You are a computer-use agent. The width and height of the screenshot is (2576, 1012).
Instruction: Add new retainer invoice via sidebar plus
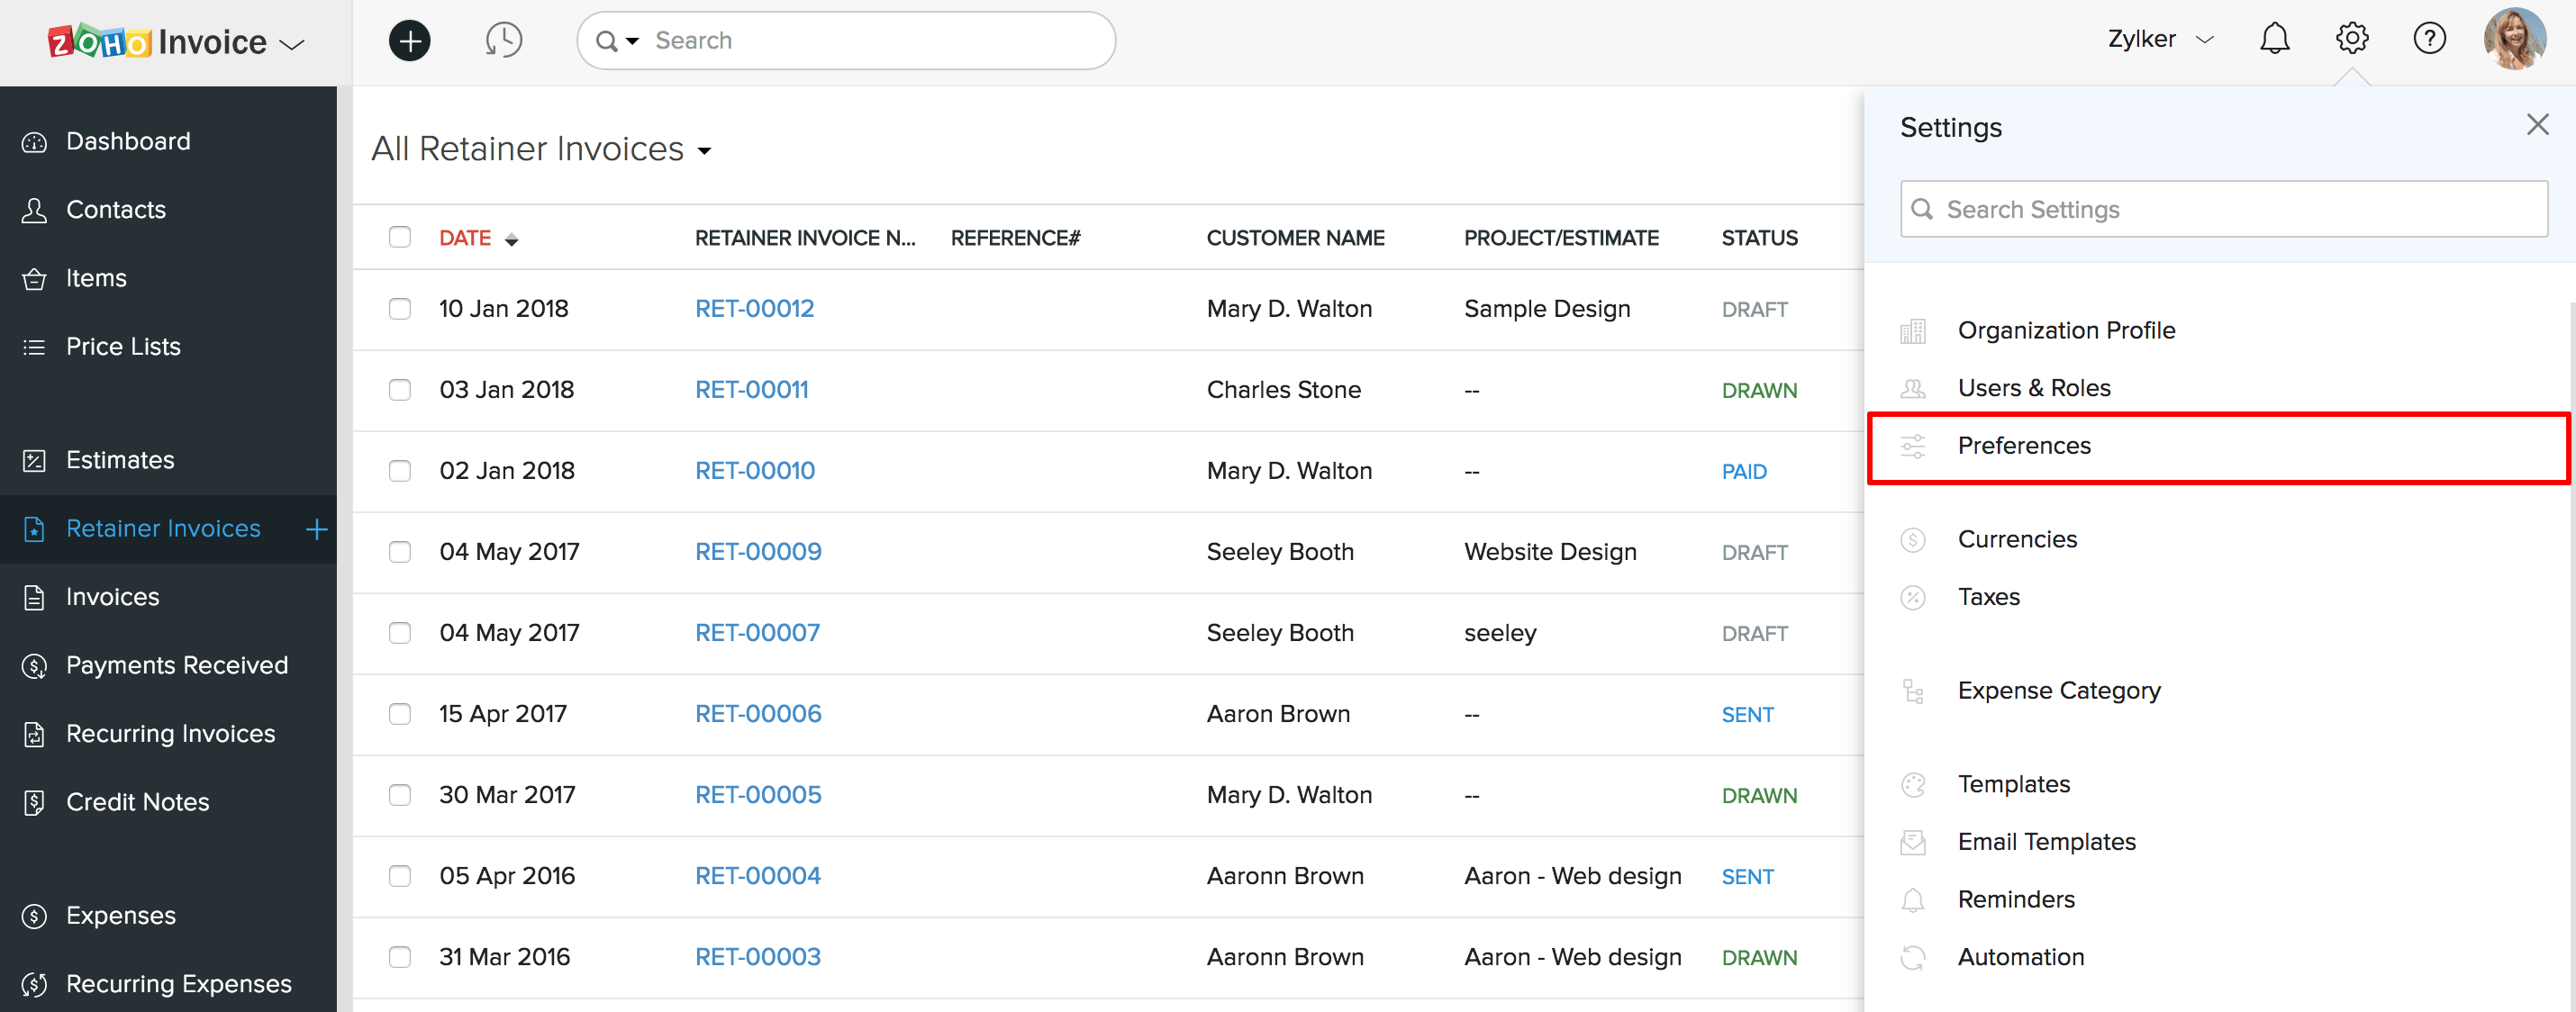click(316, 529)
